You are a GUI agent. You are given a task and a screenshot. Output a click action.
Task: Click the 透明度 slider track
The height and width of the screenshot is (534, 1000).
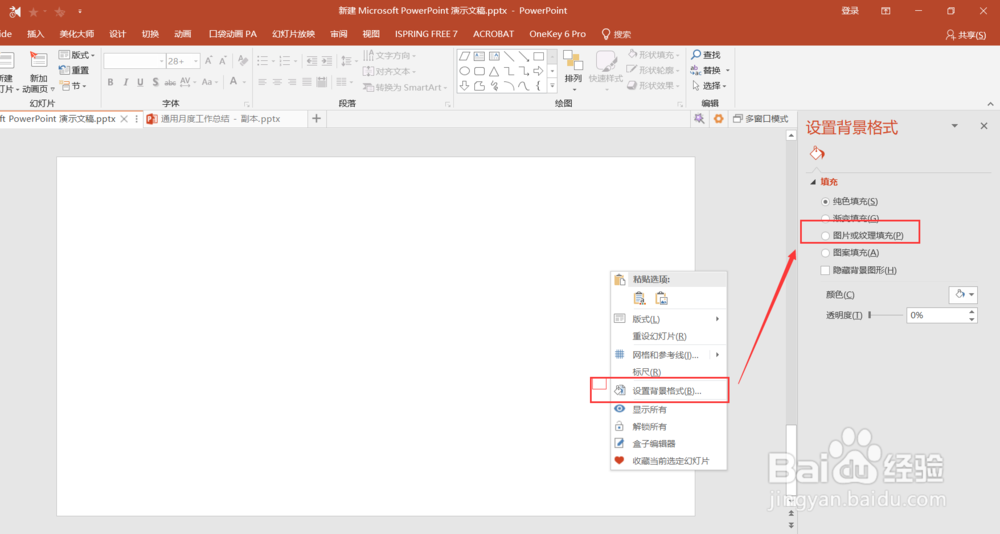click(x=885, y=315)
